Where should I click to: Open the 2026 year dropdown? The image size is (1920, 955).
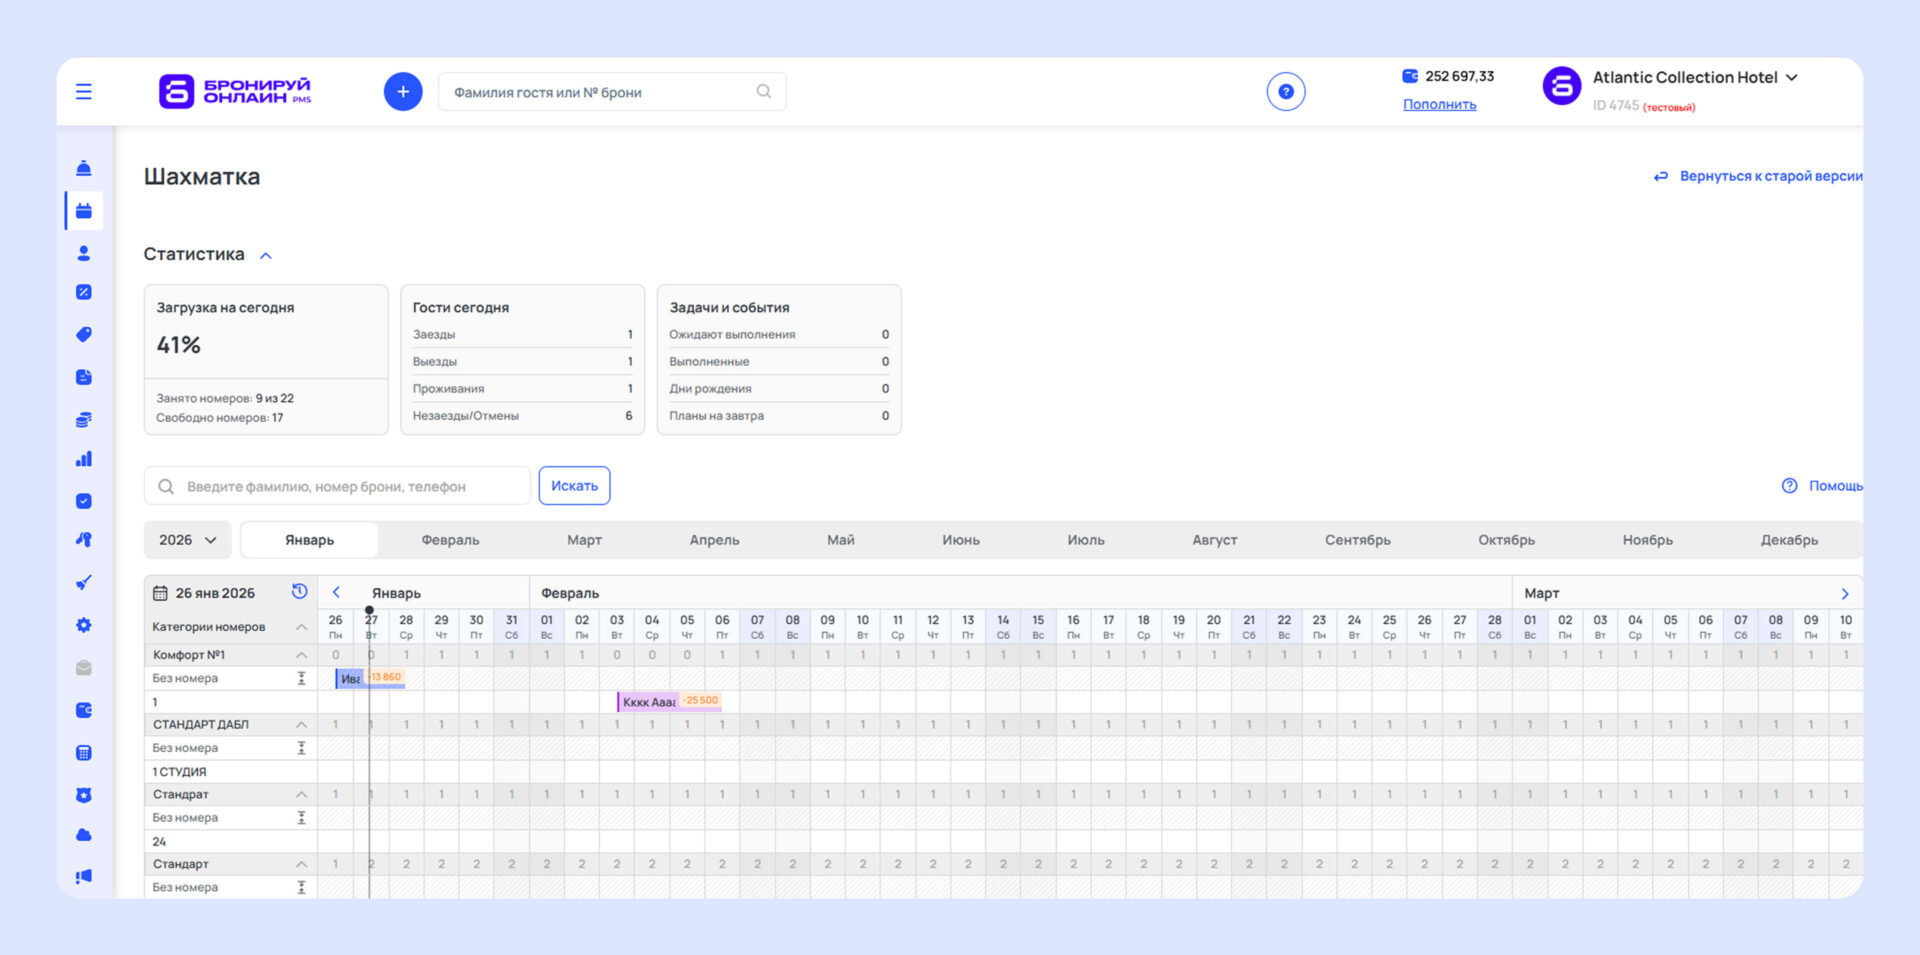tap(187, 540)
